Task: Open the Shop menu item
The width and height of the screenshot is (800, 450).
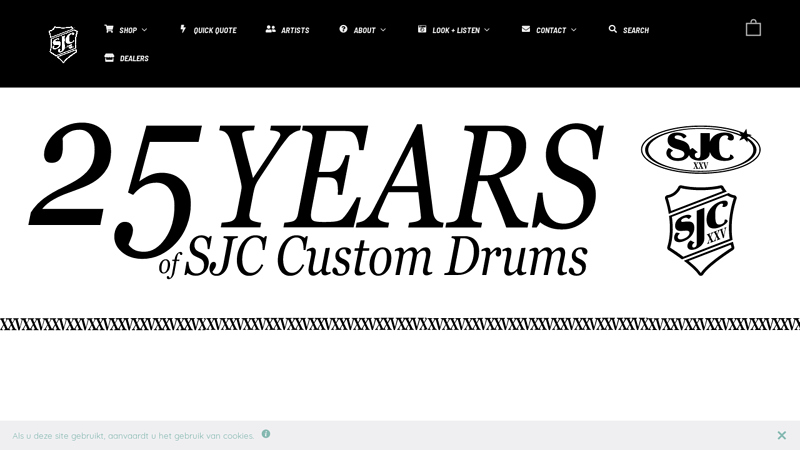Action: pos(128,30)
